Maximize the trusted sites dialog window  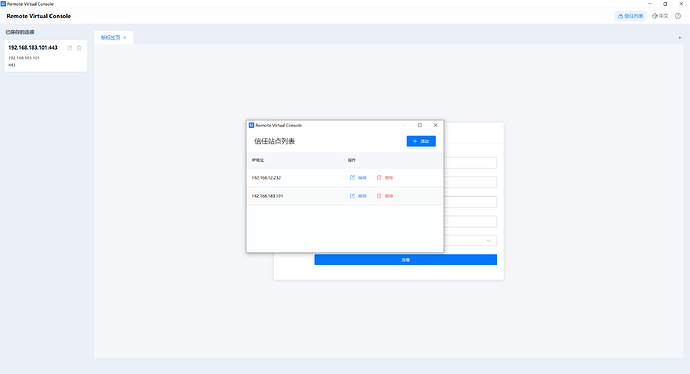(x=420, y=125)
